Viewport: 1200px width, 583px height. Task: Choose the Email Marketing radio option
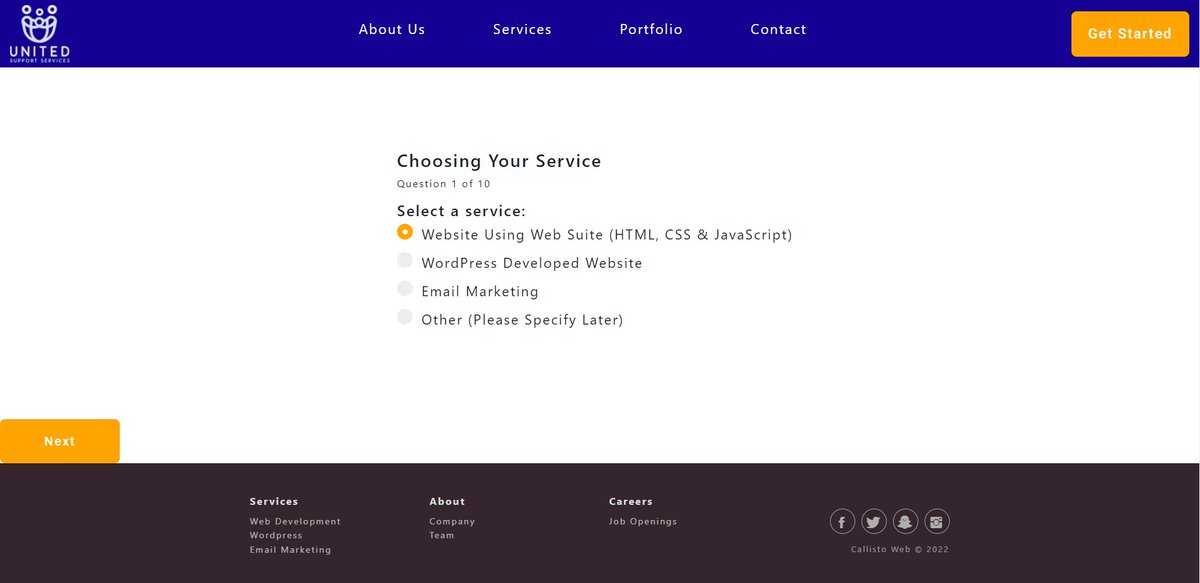405,288
